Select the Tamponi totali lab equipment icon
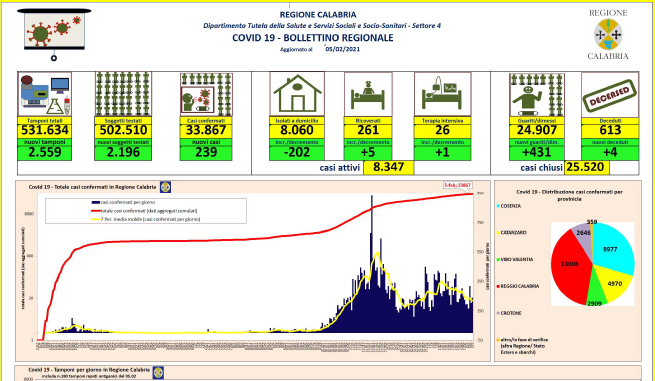655x381 pixels. 44,94
